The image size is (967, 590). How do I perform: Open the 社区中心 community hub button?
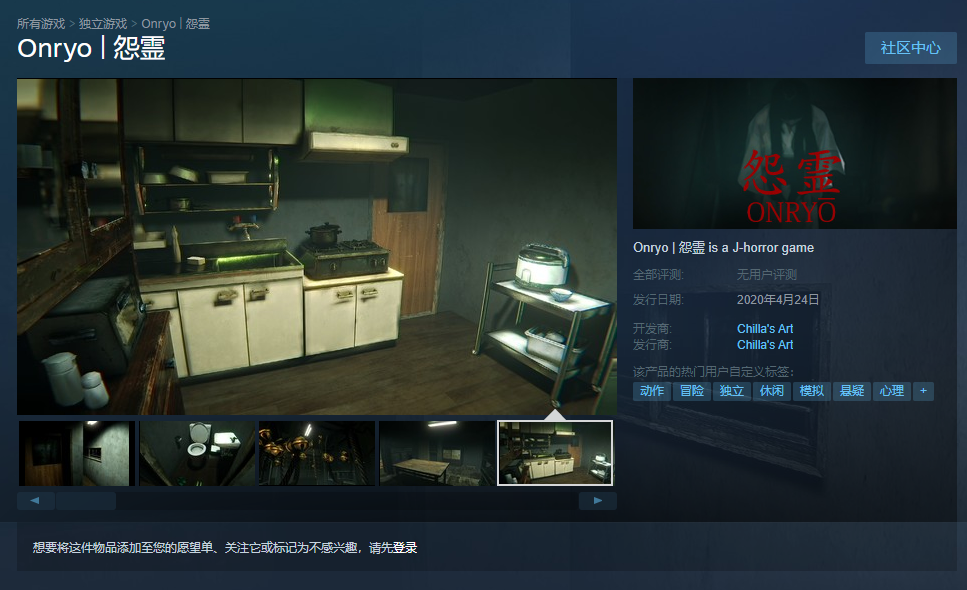[x=910, y=48]
